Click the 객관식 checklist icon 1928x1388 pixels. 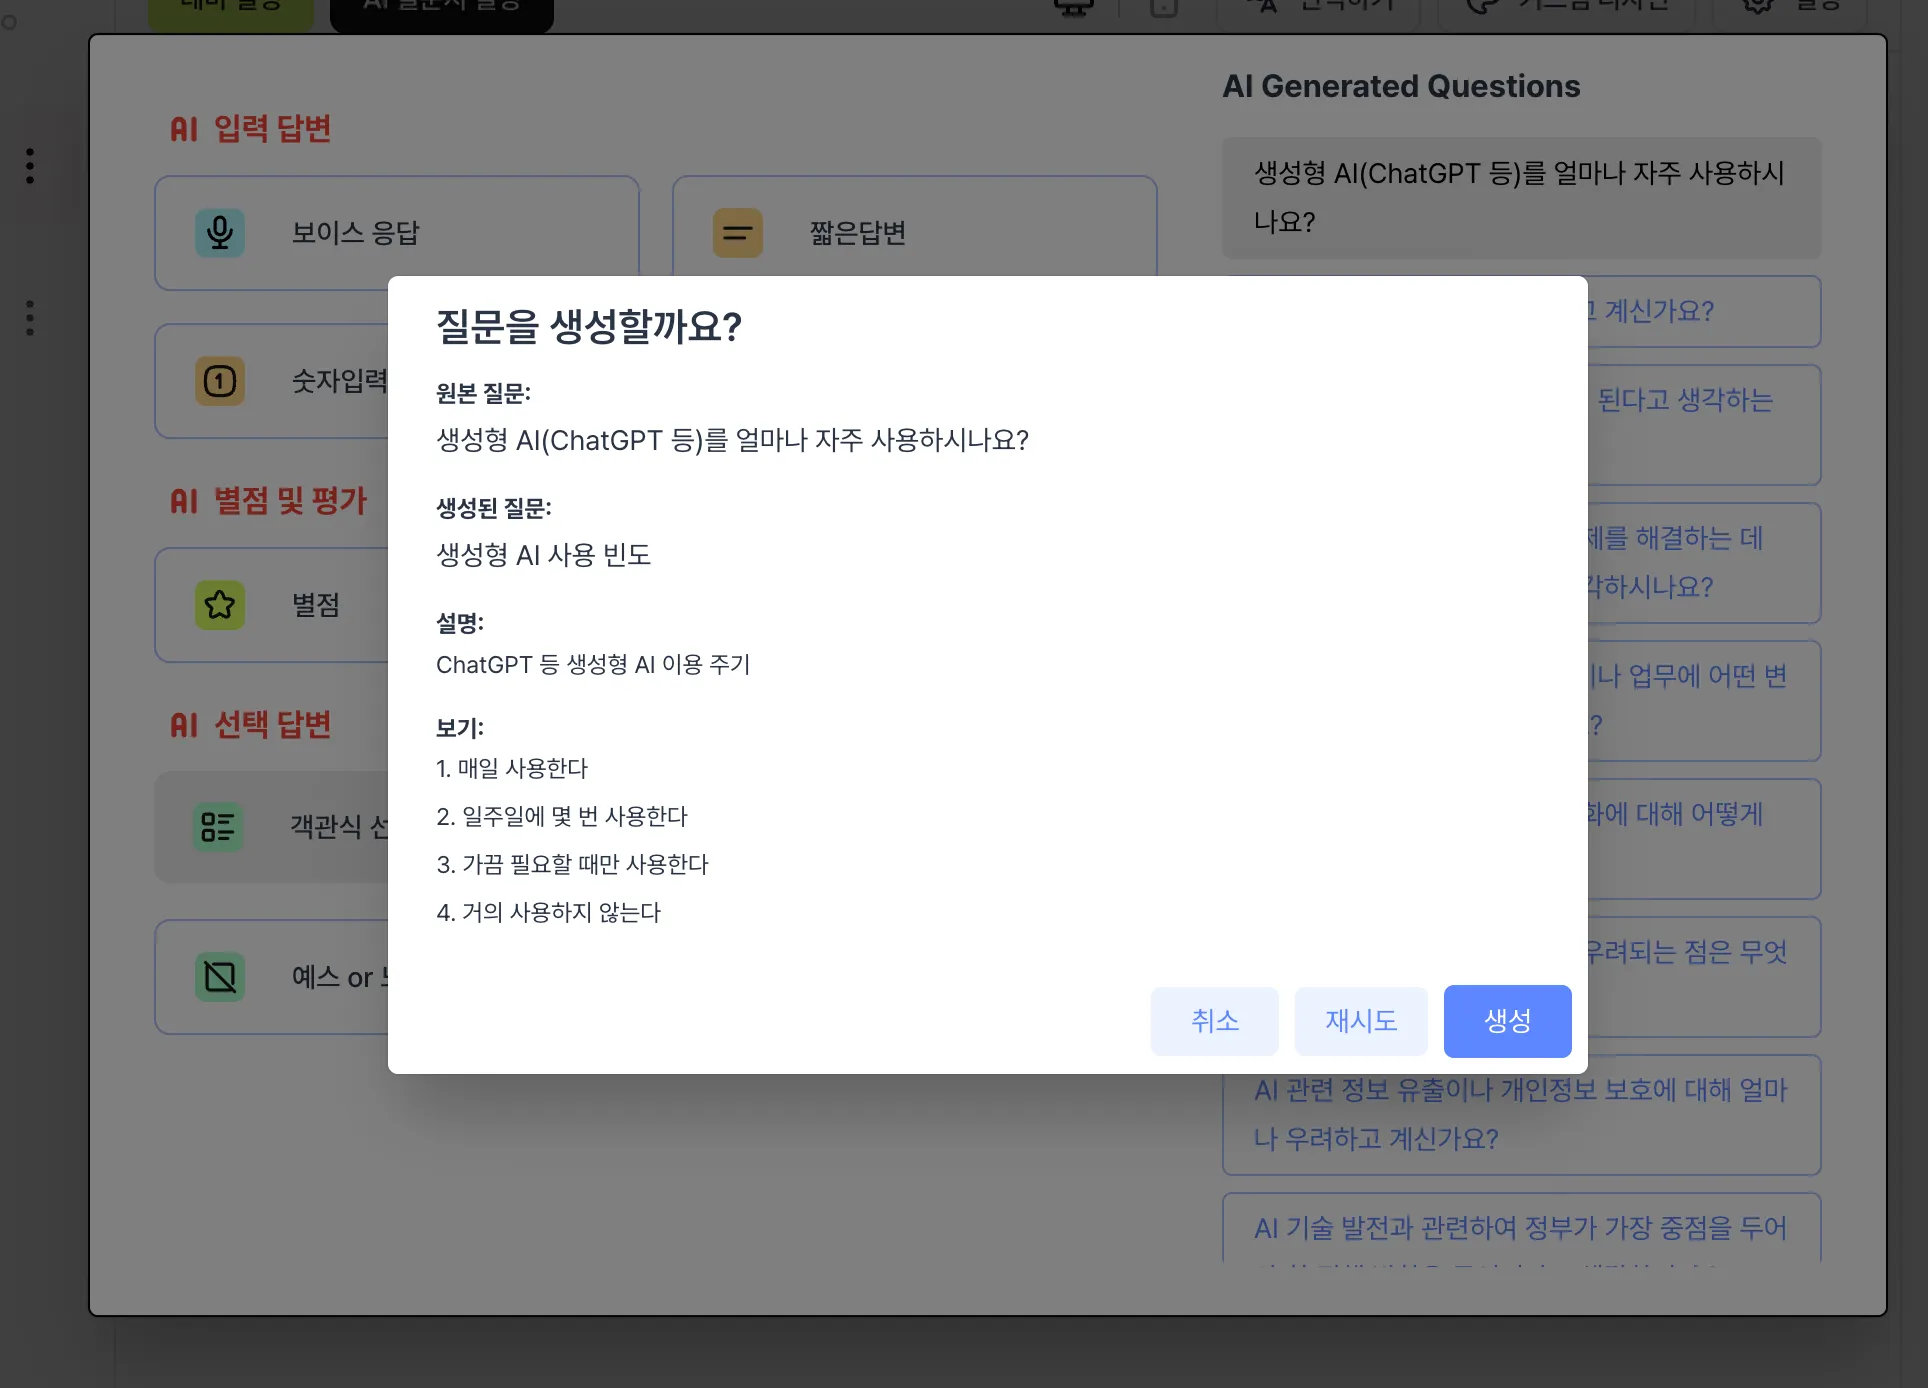tap(218, 827)
